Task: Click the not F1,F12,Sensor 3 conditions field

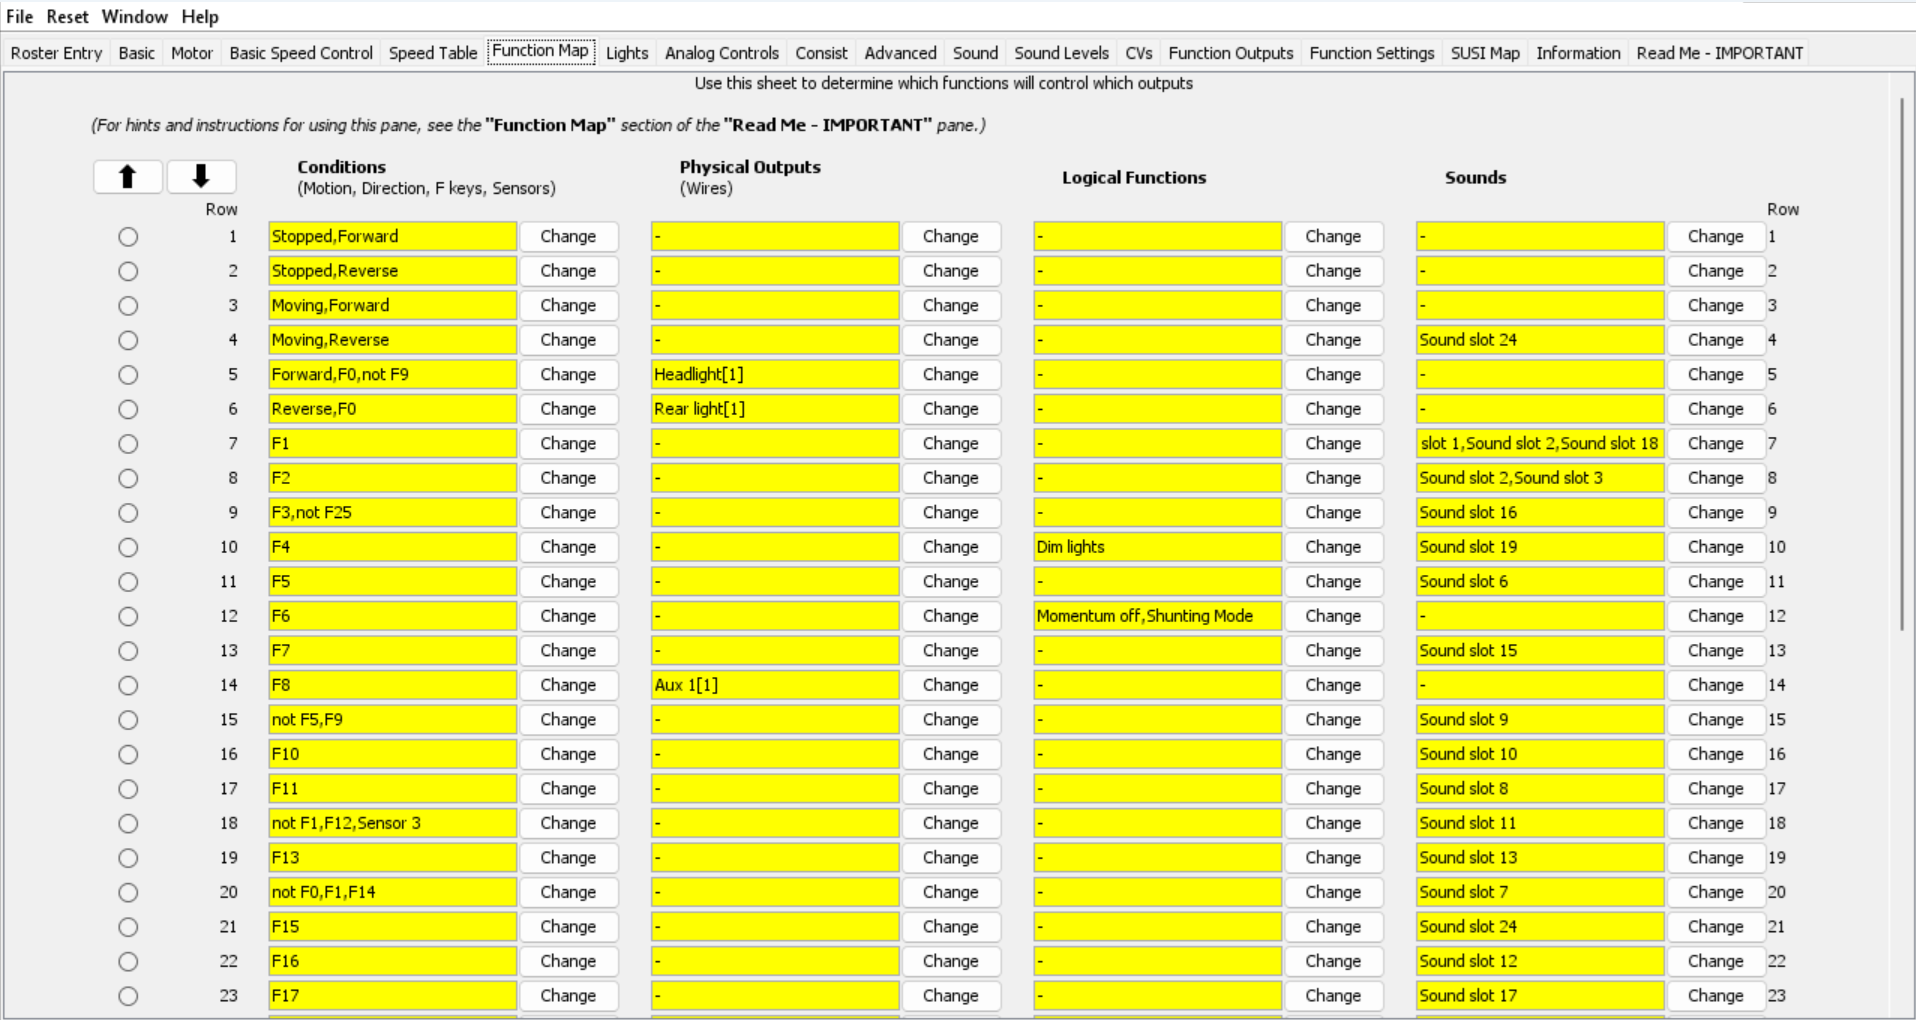Action: pos(392,823)
